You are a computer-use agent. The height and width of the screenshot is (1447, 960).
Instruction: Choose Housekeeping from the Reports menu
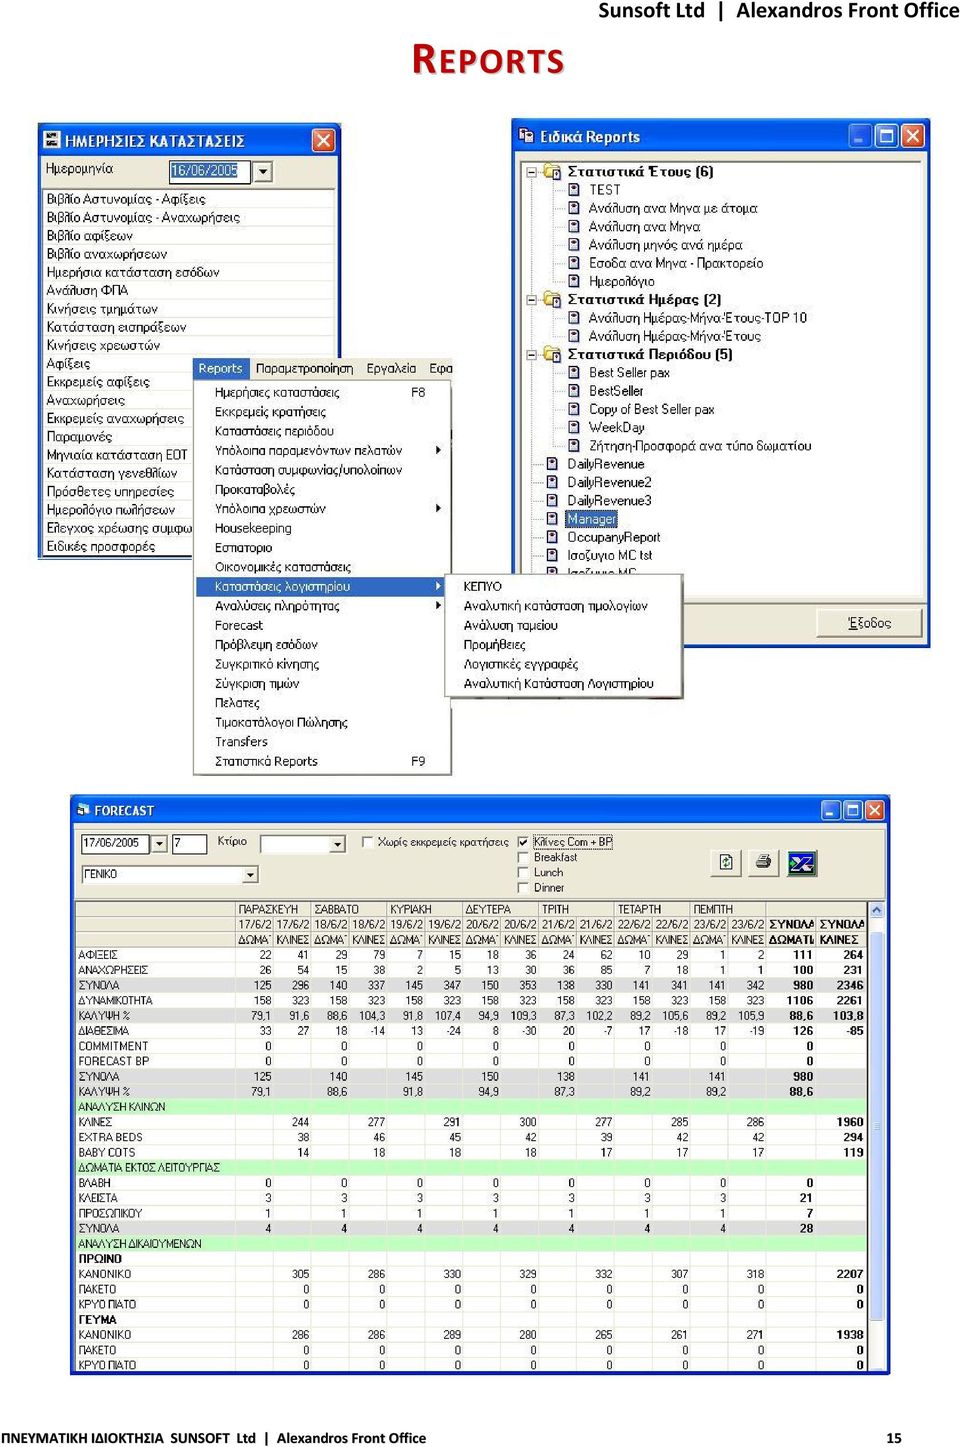point(323,529)
